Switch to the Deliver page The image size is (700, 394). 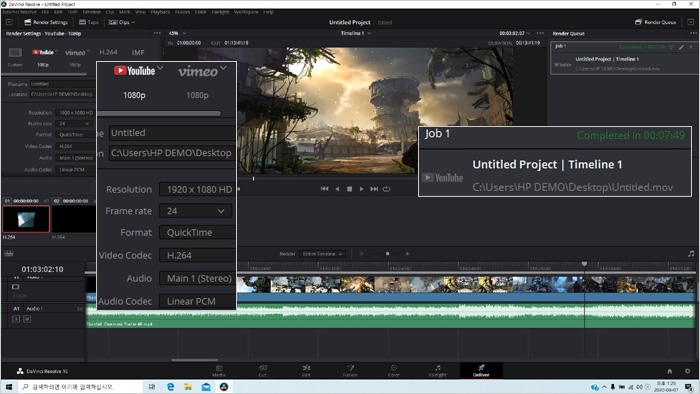point(481,371)
